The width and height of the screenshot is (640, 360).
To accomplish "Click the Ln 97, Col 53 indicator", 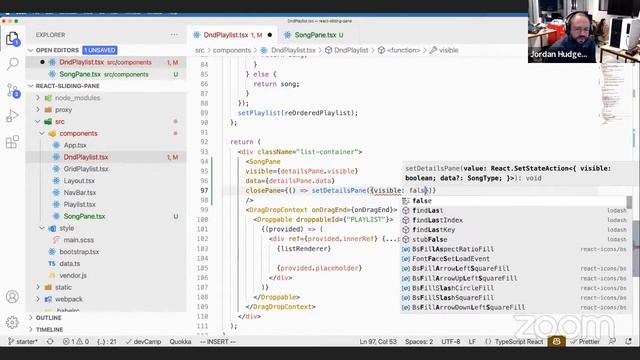I will pos(378,342).
